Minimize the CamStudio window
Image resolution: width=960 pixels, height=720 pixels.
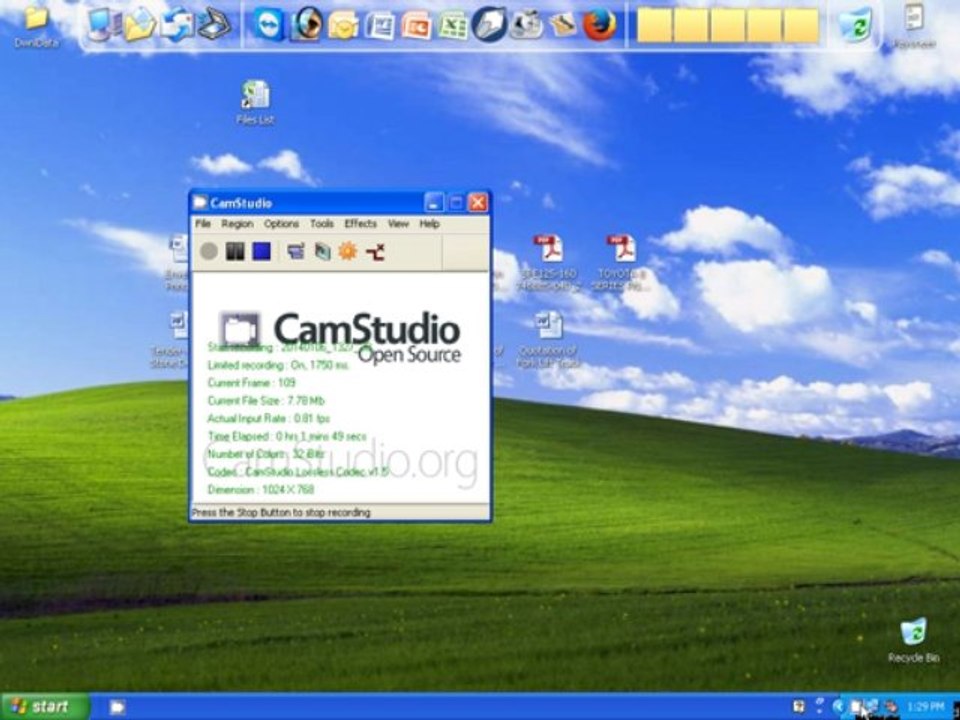[434, 203]
